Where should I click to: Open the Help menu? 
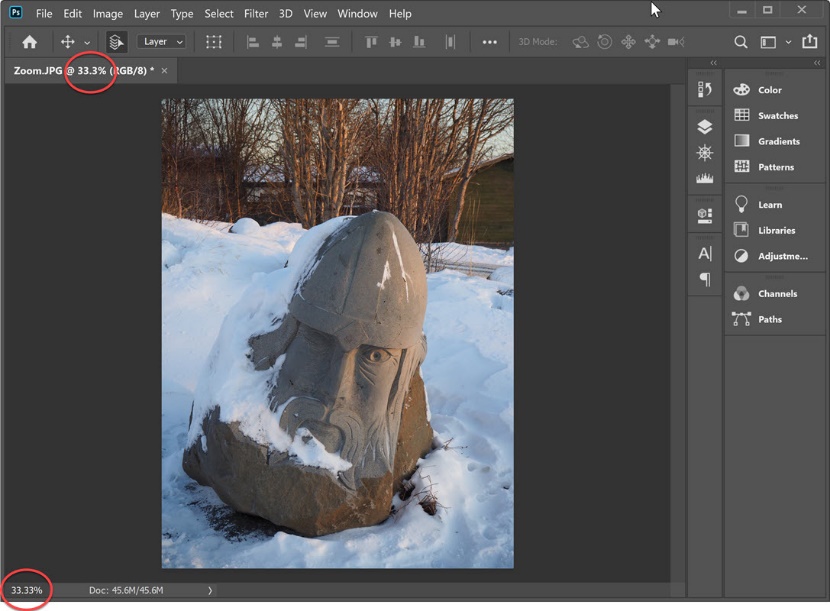tap(400, 14)
